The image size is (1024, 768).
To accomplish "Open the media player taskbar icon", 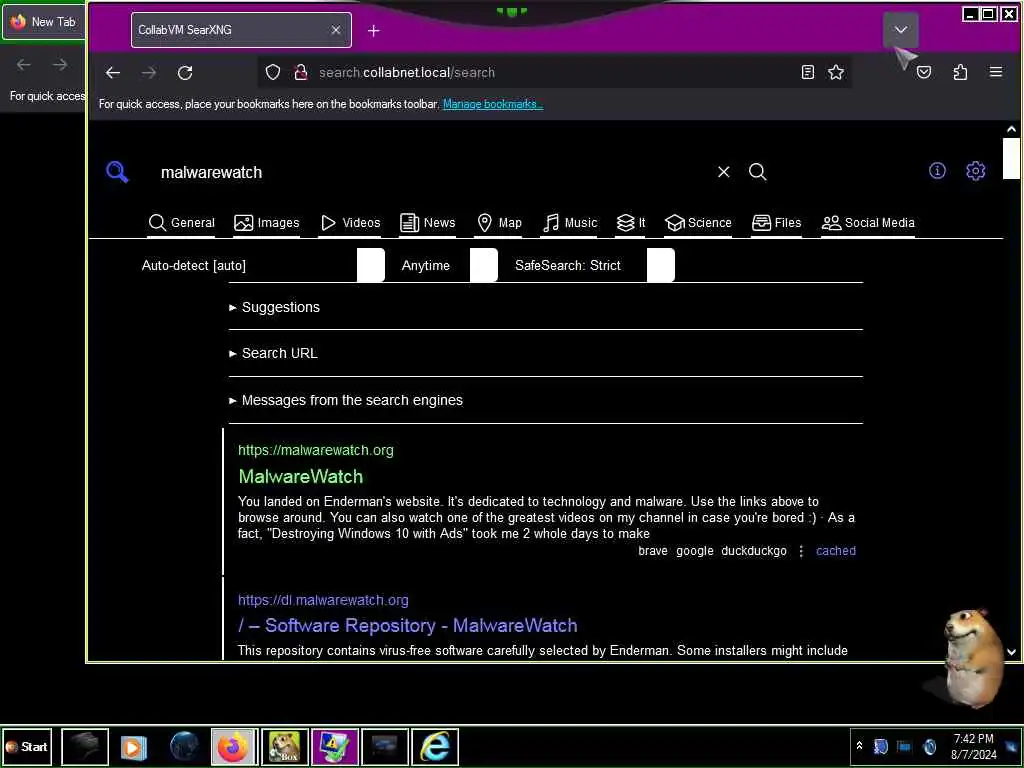I will 133,746.
